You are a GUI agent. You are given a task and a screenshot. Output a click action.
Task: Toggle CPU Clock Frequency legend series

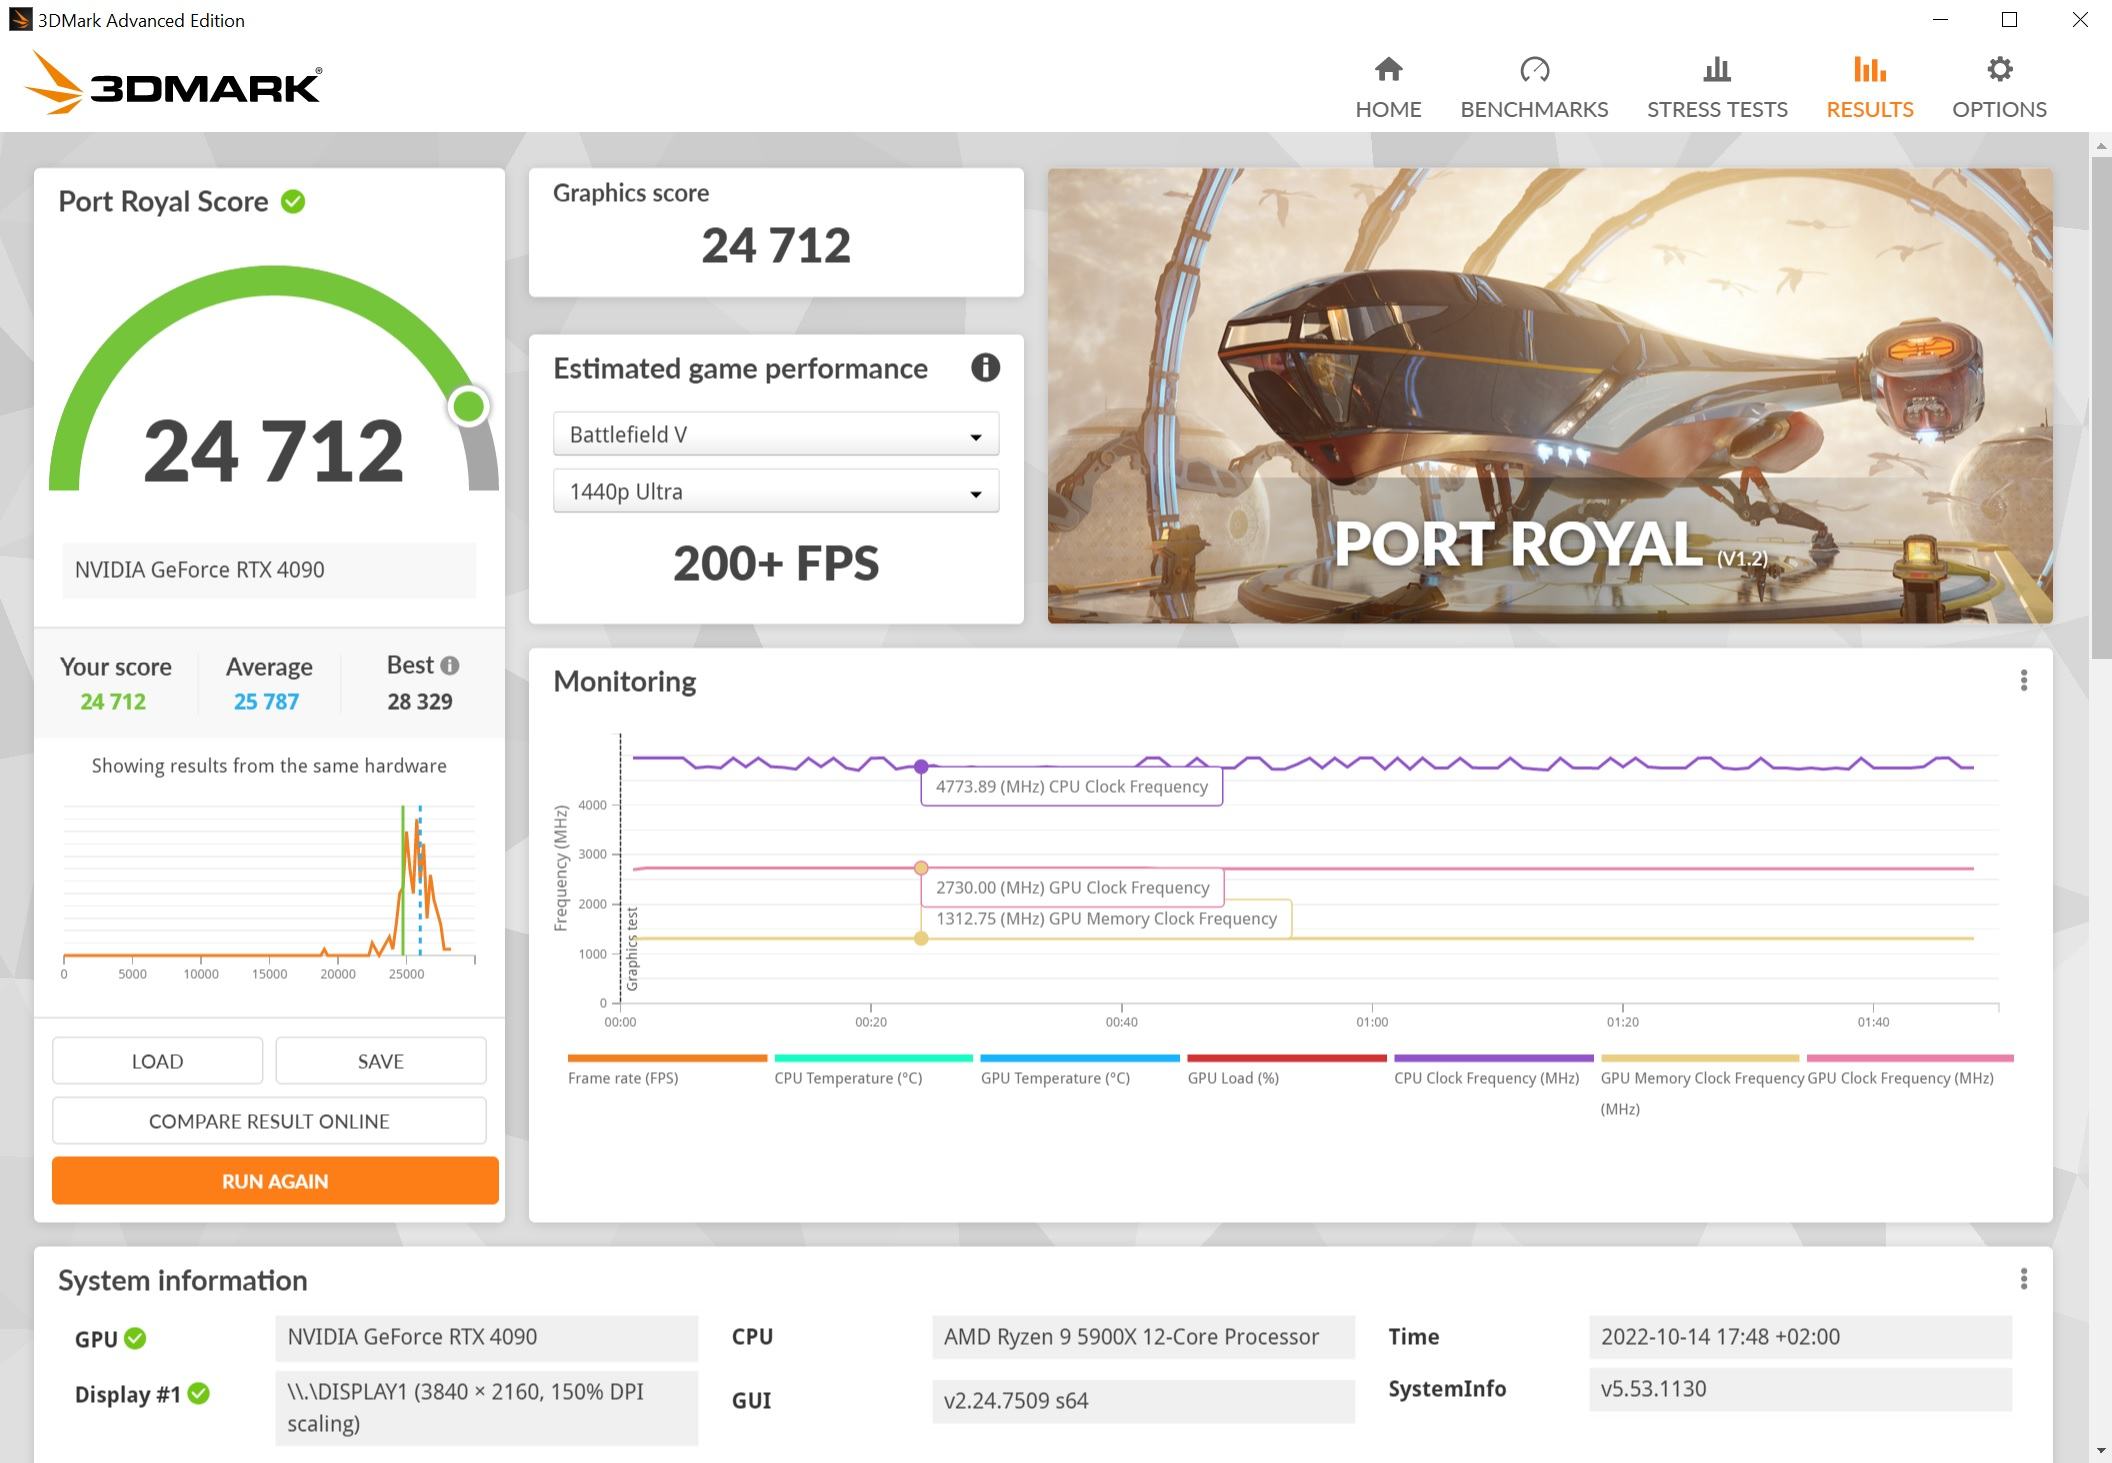[x=1493, y=1070]
